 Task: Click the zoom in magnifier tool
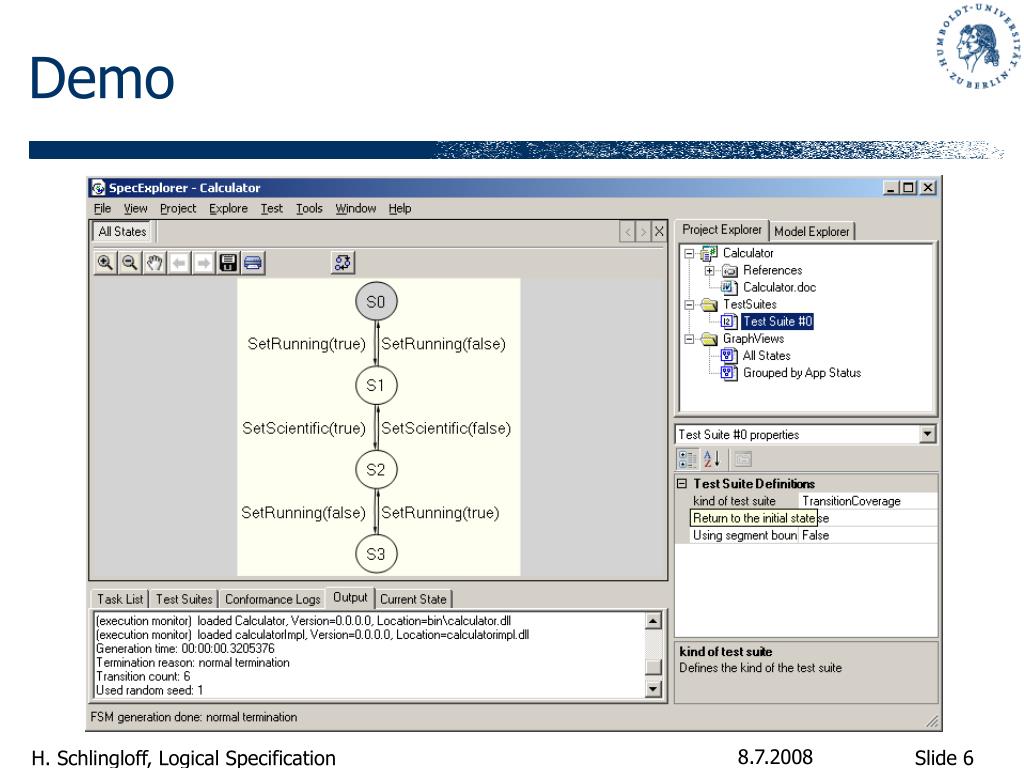coord(104,263)
